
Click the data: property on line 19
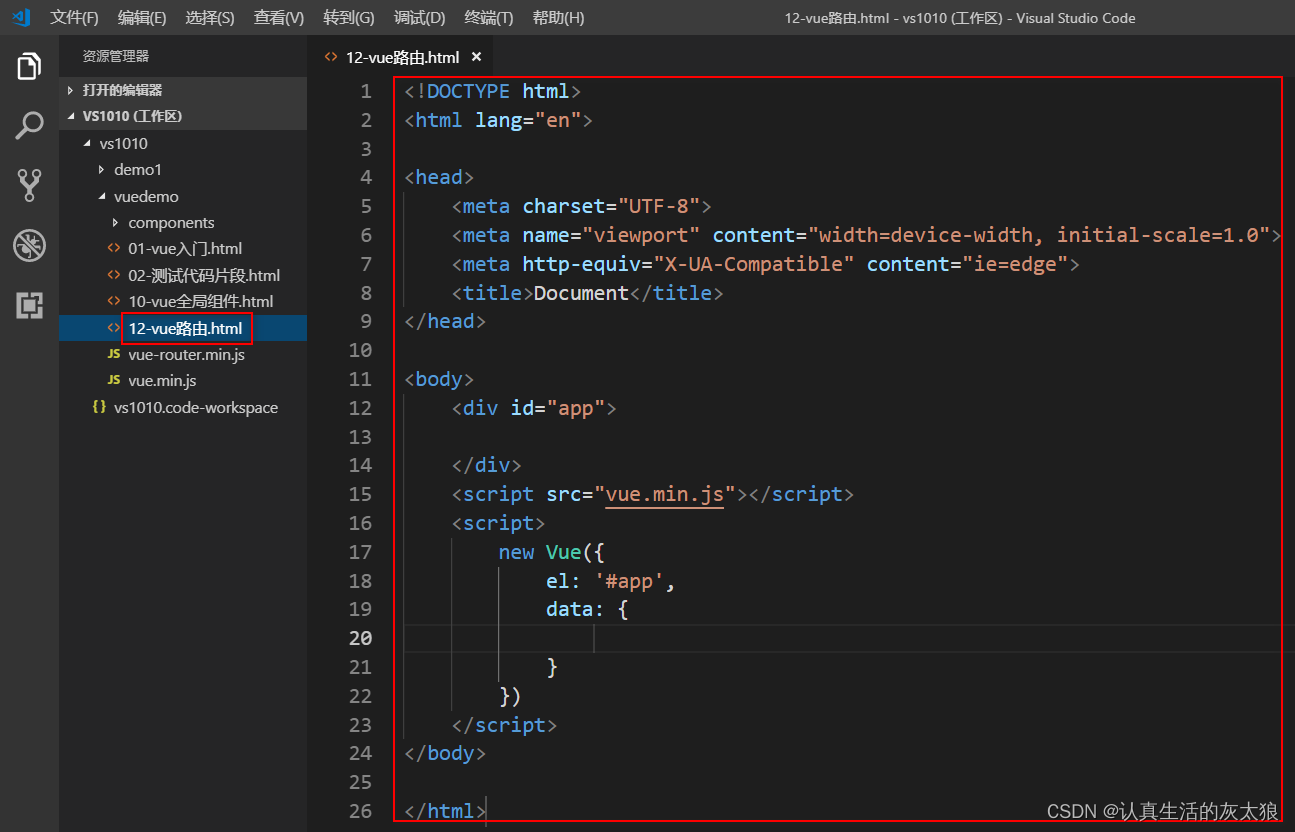(575, 609)
